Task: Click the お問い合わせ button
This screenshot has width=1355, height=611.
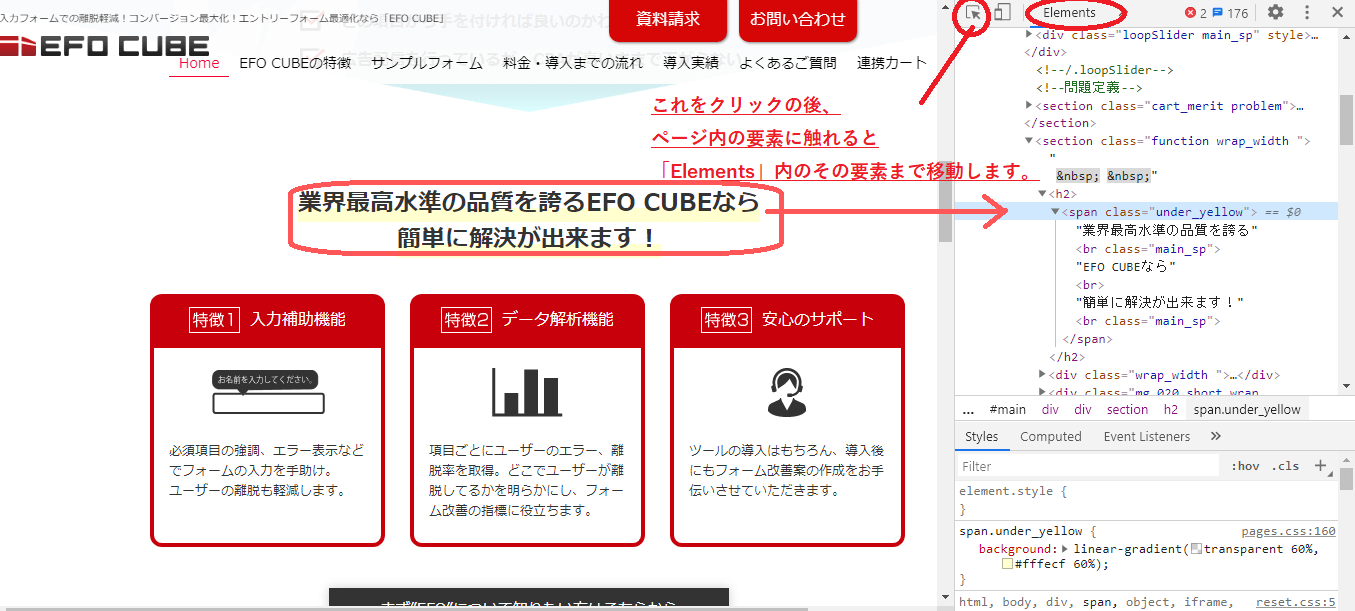Action: point(798,19)
